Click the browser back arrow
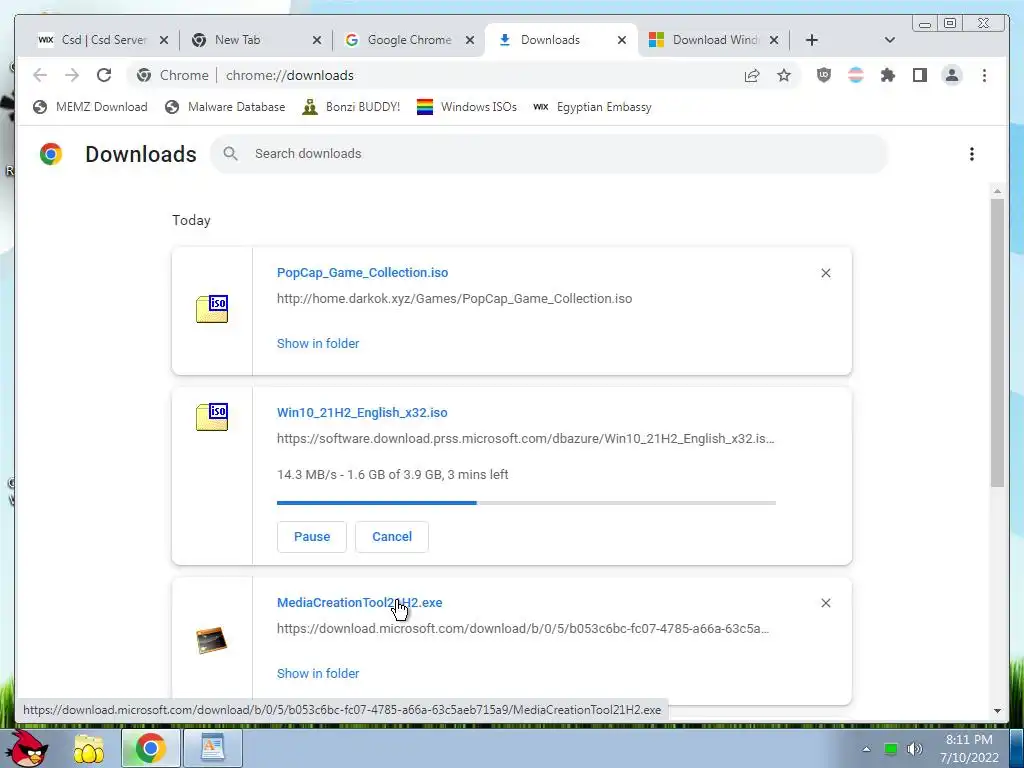 click(x=40, y=75)
